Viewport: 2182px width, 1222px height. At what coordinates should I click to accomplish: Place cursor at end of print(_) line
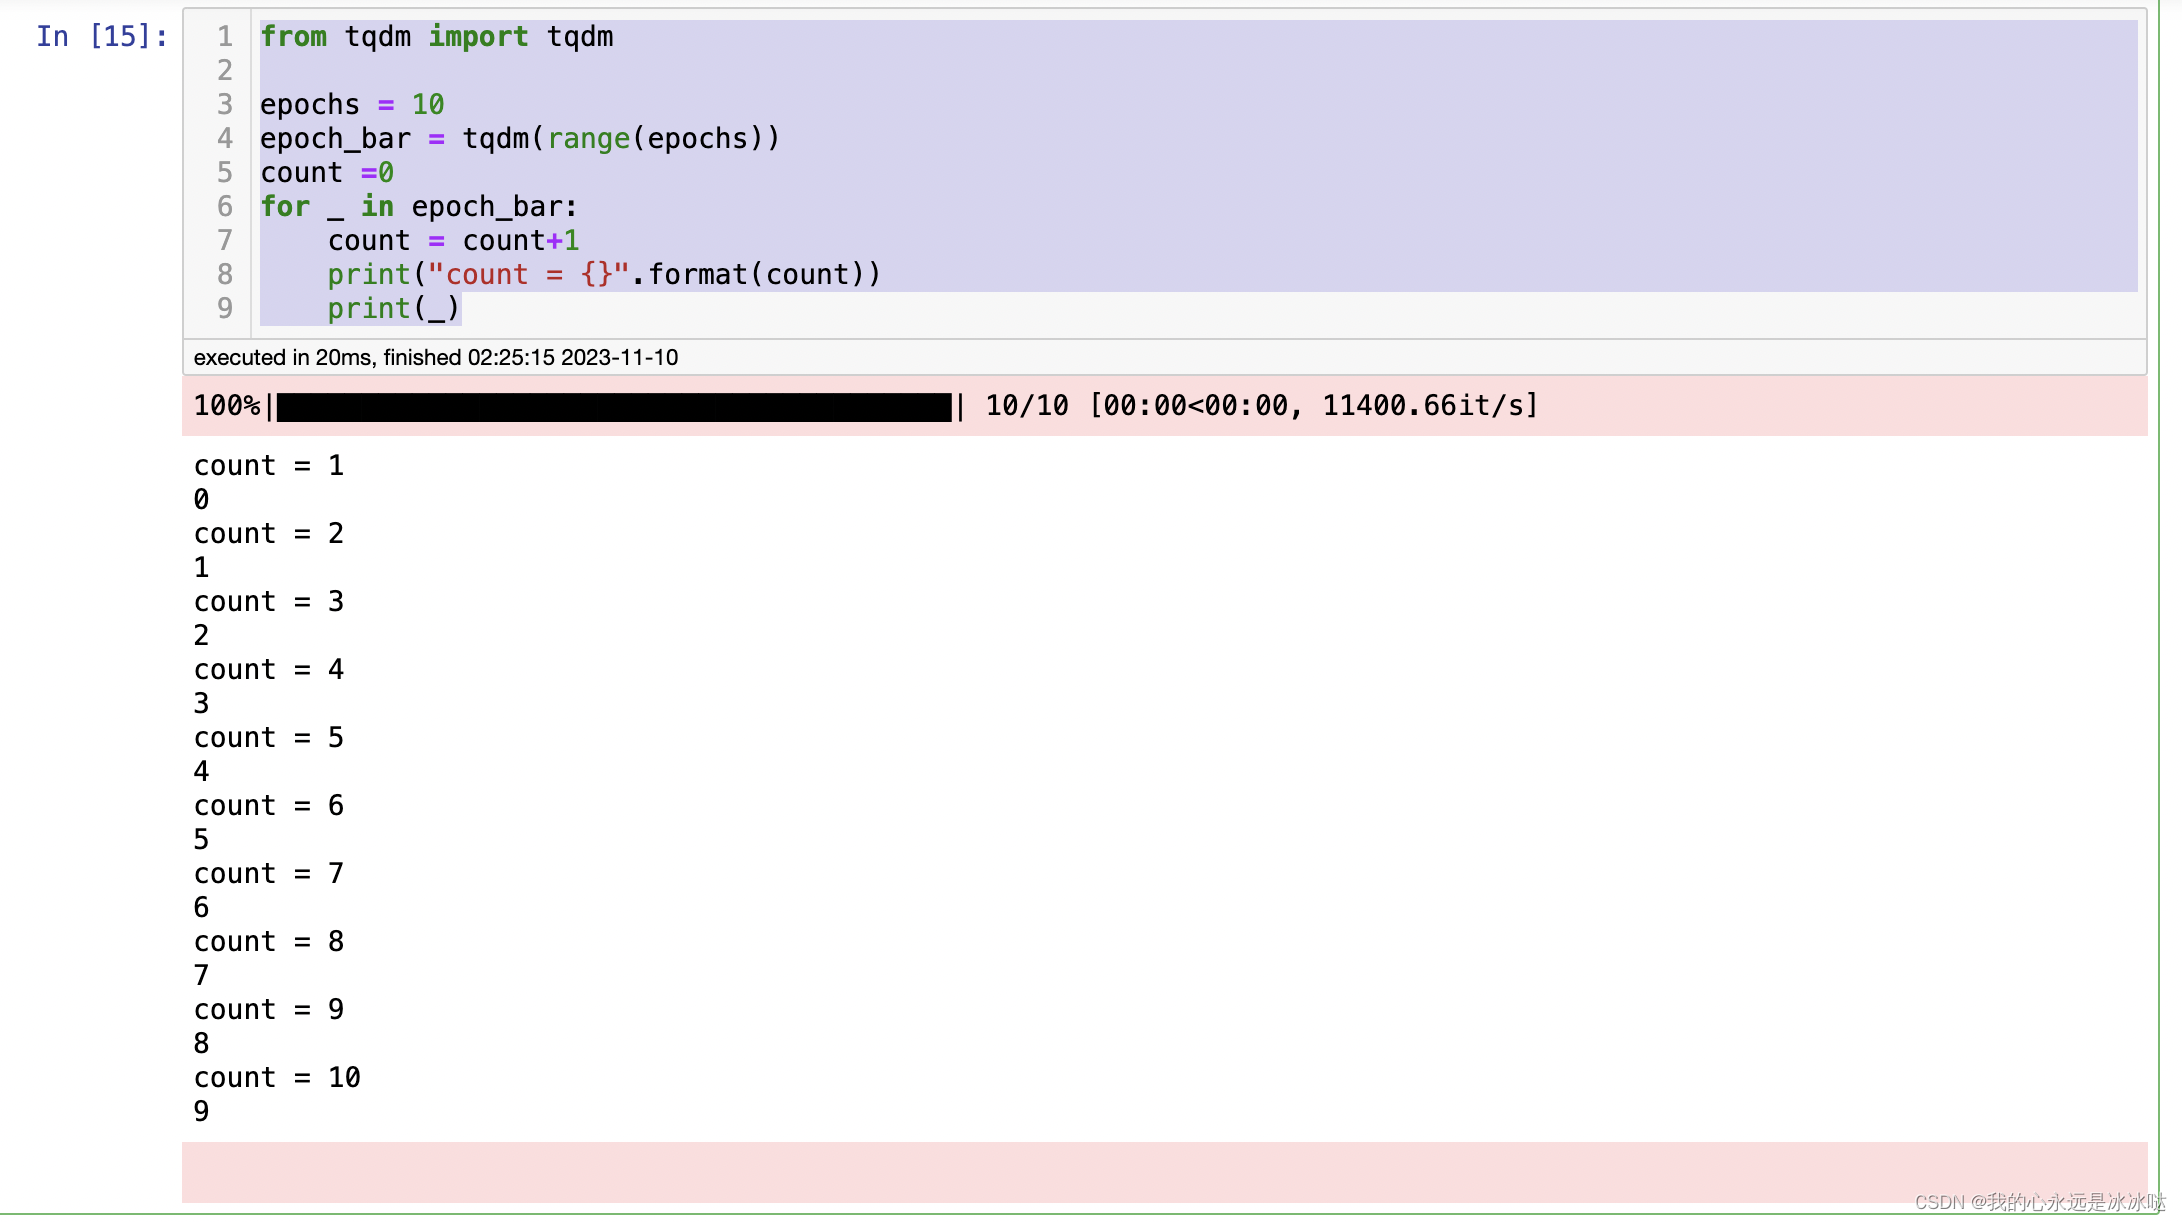(460, 309)
